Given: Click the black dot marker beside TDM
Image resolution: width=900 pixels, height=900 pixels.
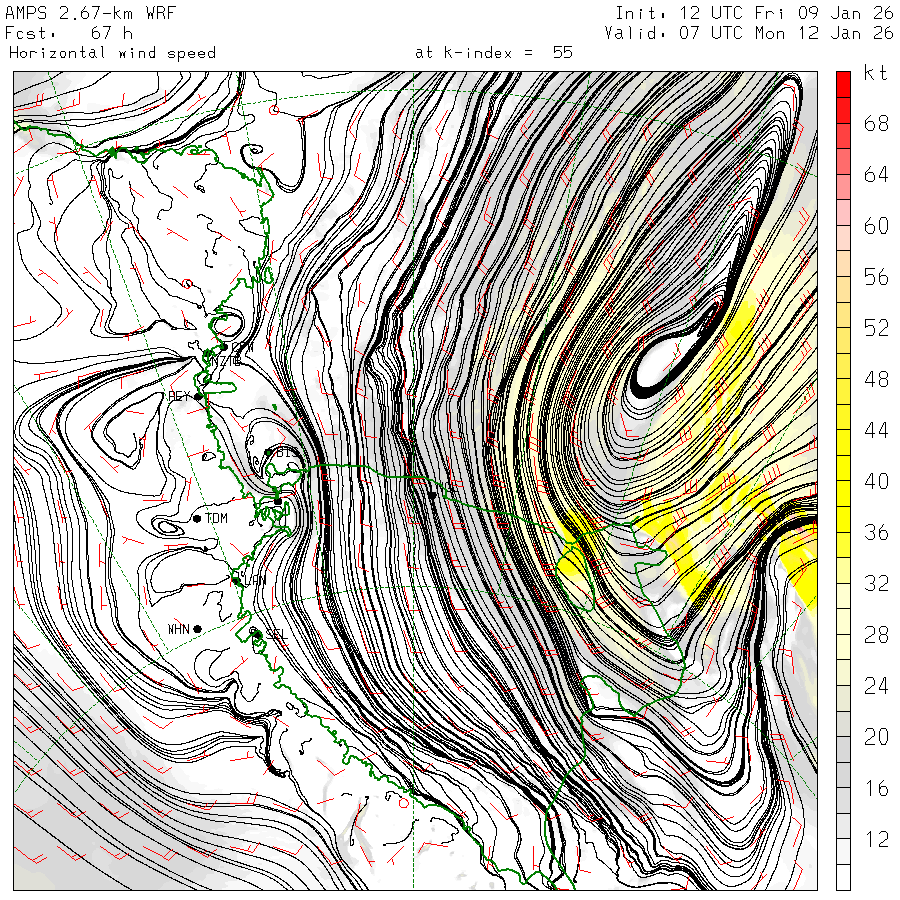Looking at the screenshot, I should point(197,519).
